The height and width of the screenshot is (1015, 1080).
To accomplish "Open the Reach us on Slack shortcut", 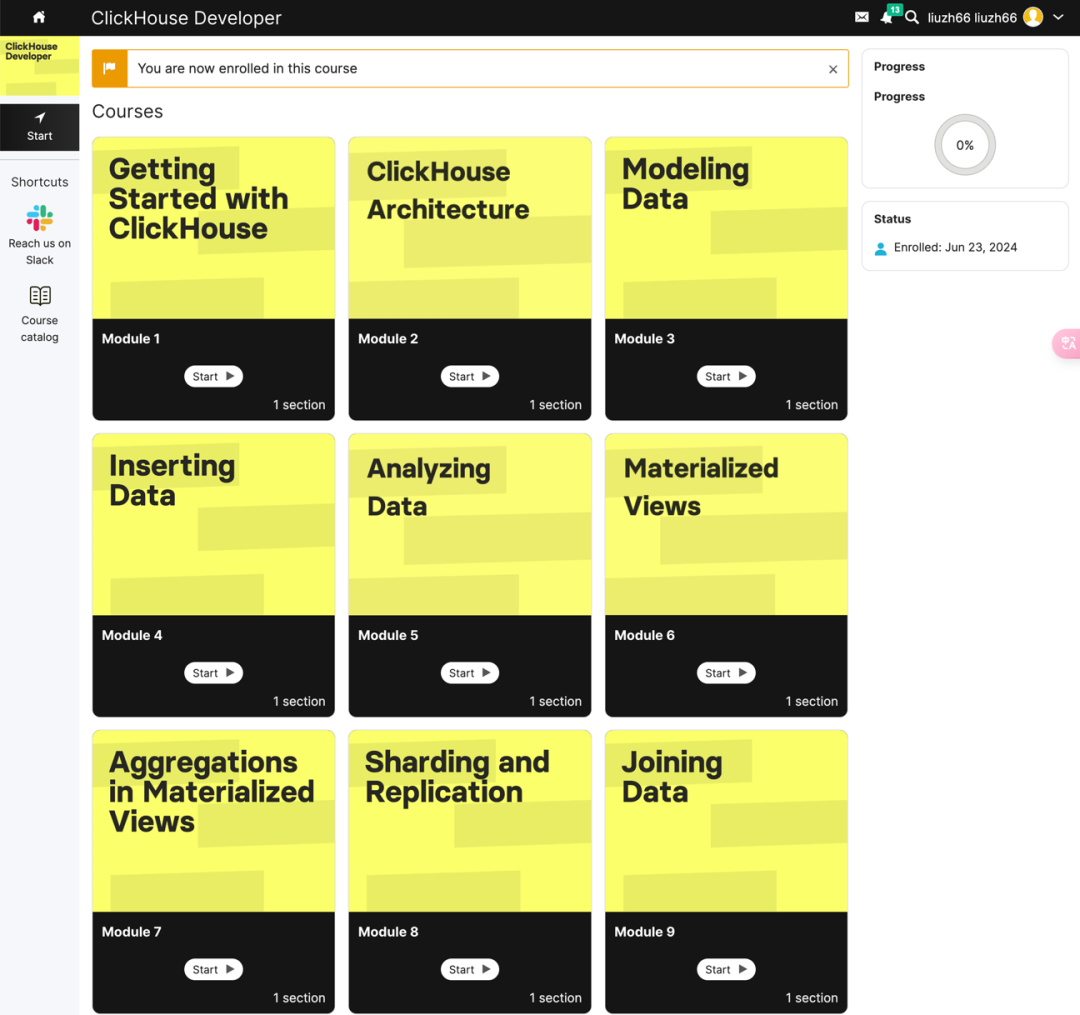I will click(x=39, y=235).
